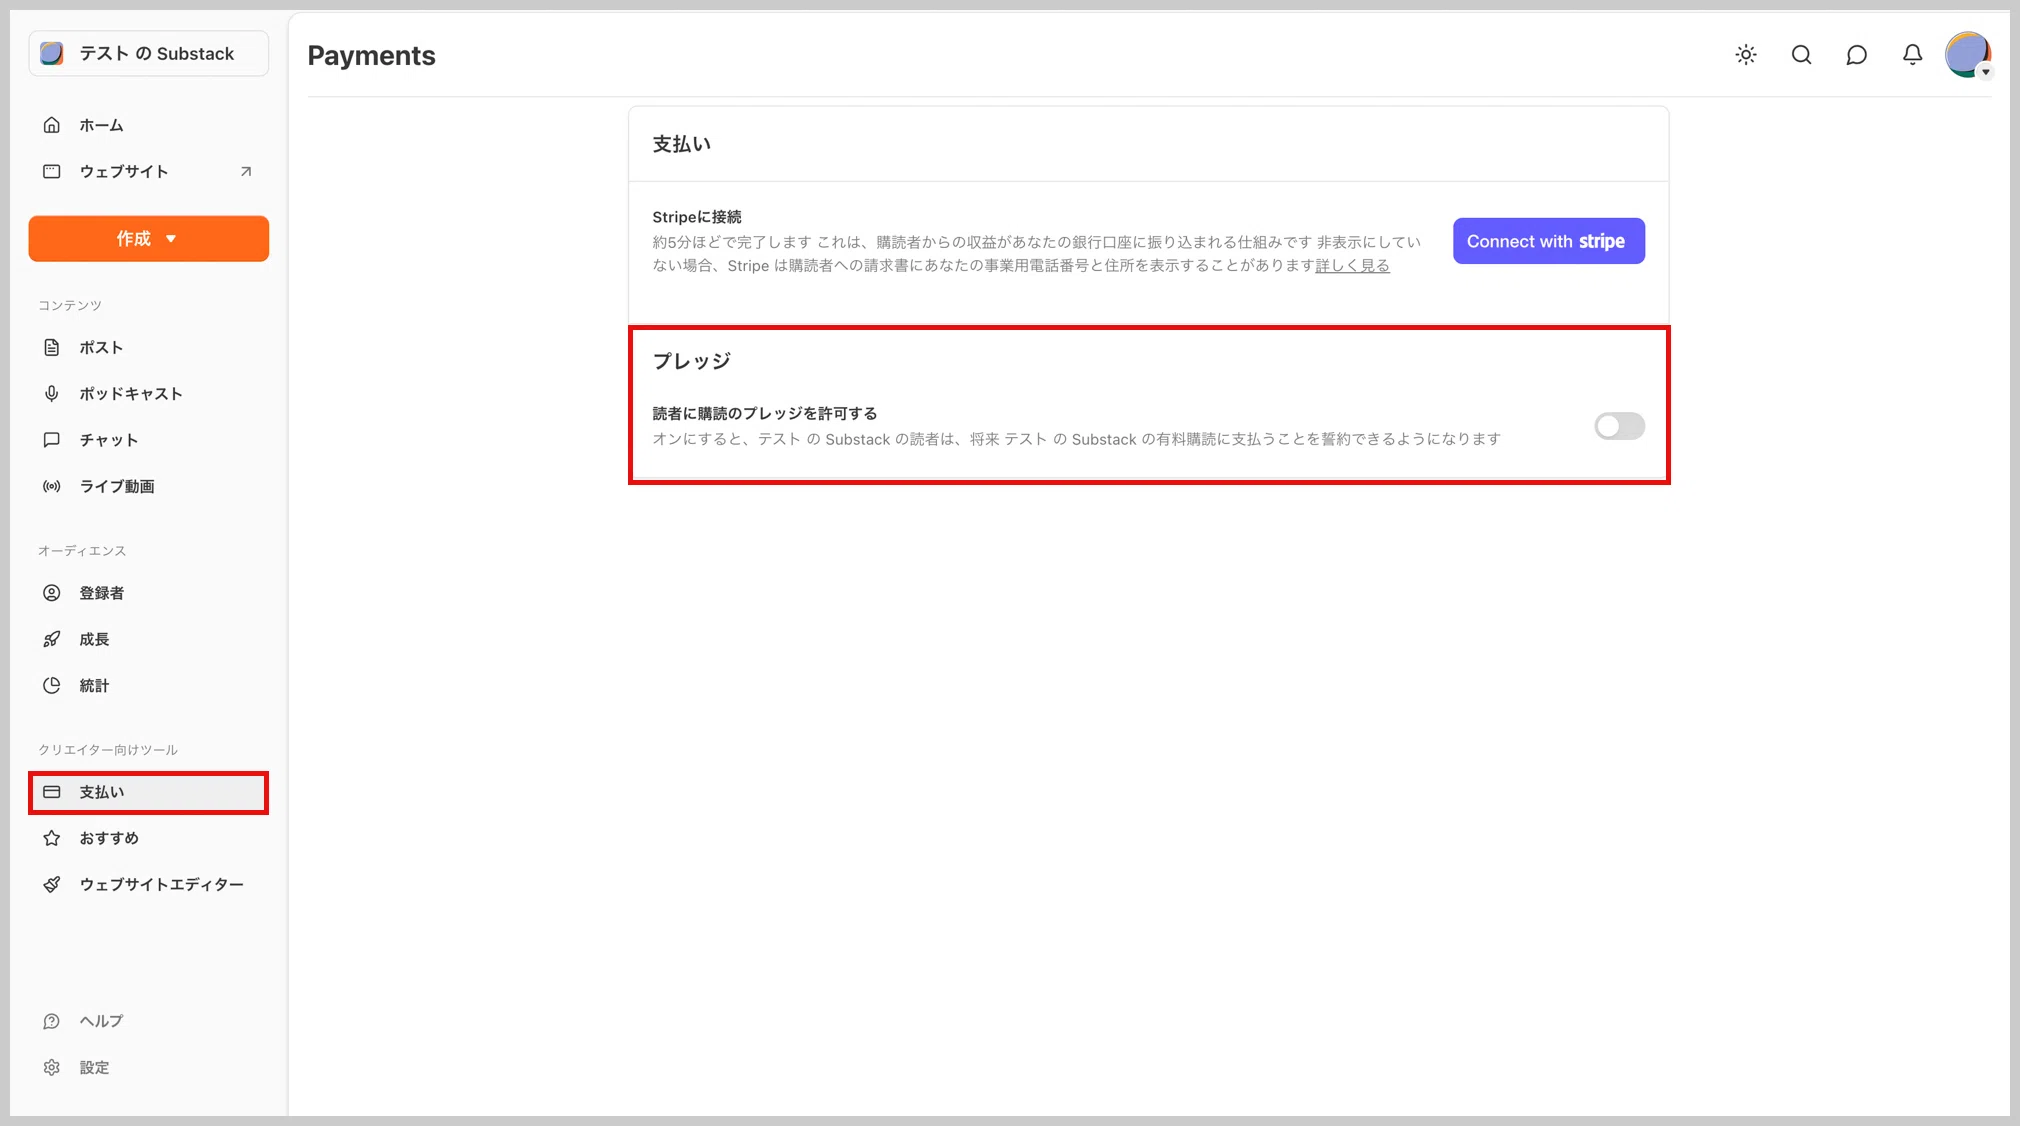Click the 作成 orange button label
Viewport: 2020px width, 1126px height.
[134, 239]
